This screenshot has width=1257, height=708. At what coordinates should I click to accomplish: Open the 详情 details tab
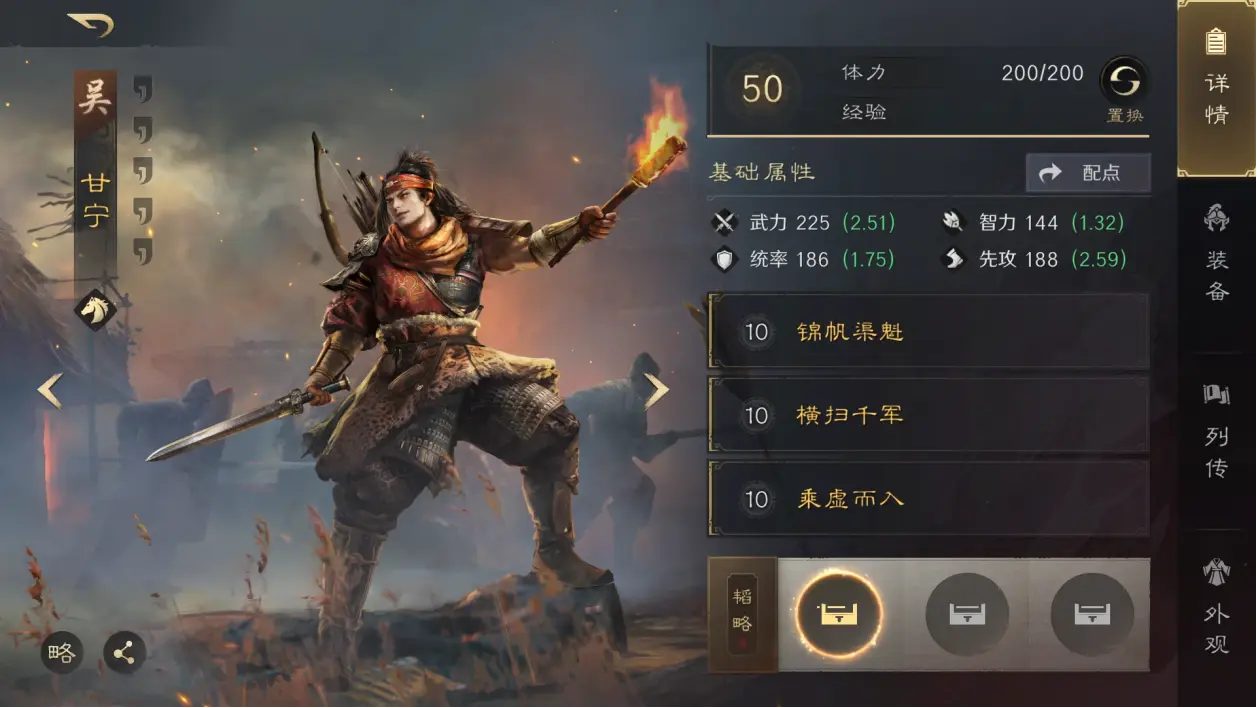pyautogui.click(x=1217, y=88)
